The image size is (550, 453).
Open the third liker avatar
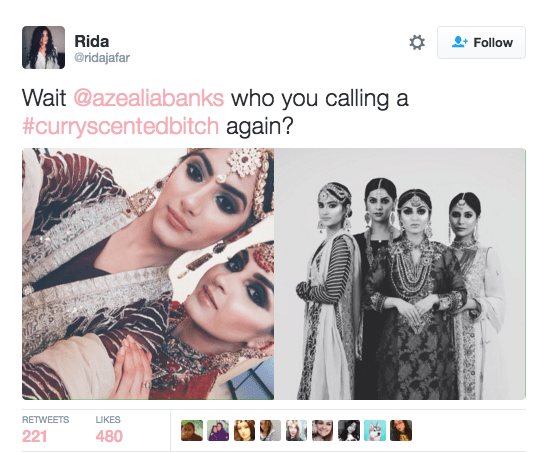pos(244,430)
